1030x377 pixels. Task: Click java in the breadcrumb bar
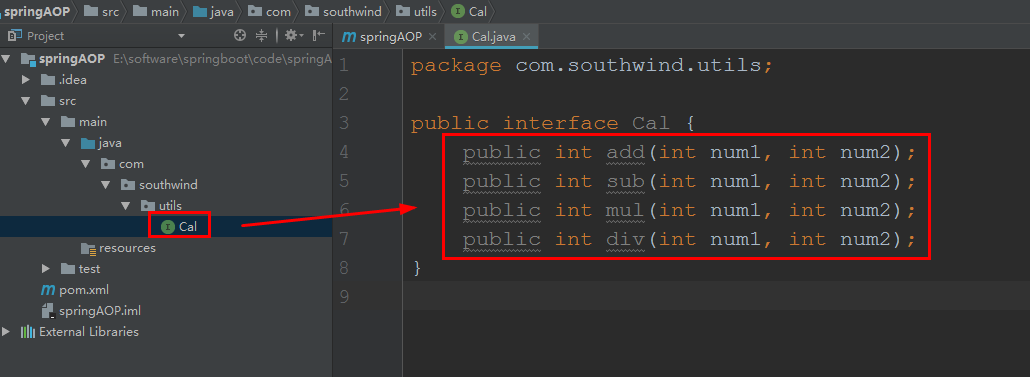(x=213, y=11)
